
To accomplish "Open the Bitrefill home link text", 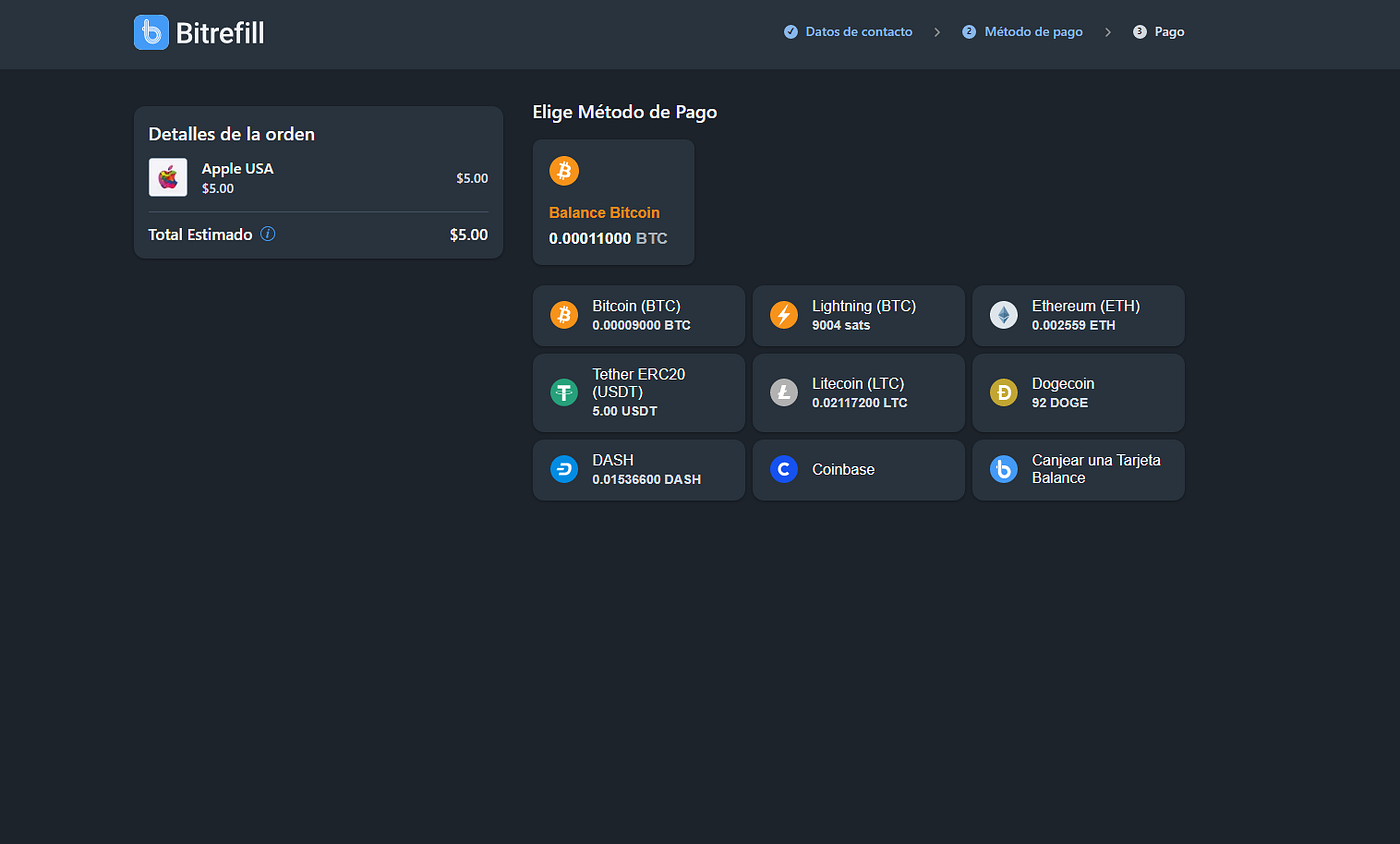I will [220, 33].
